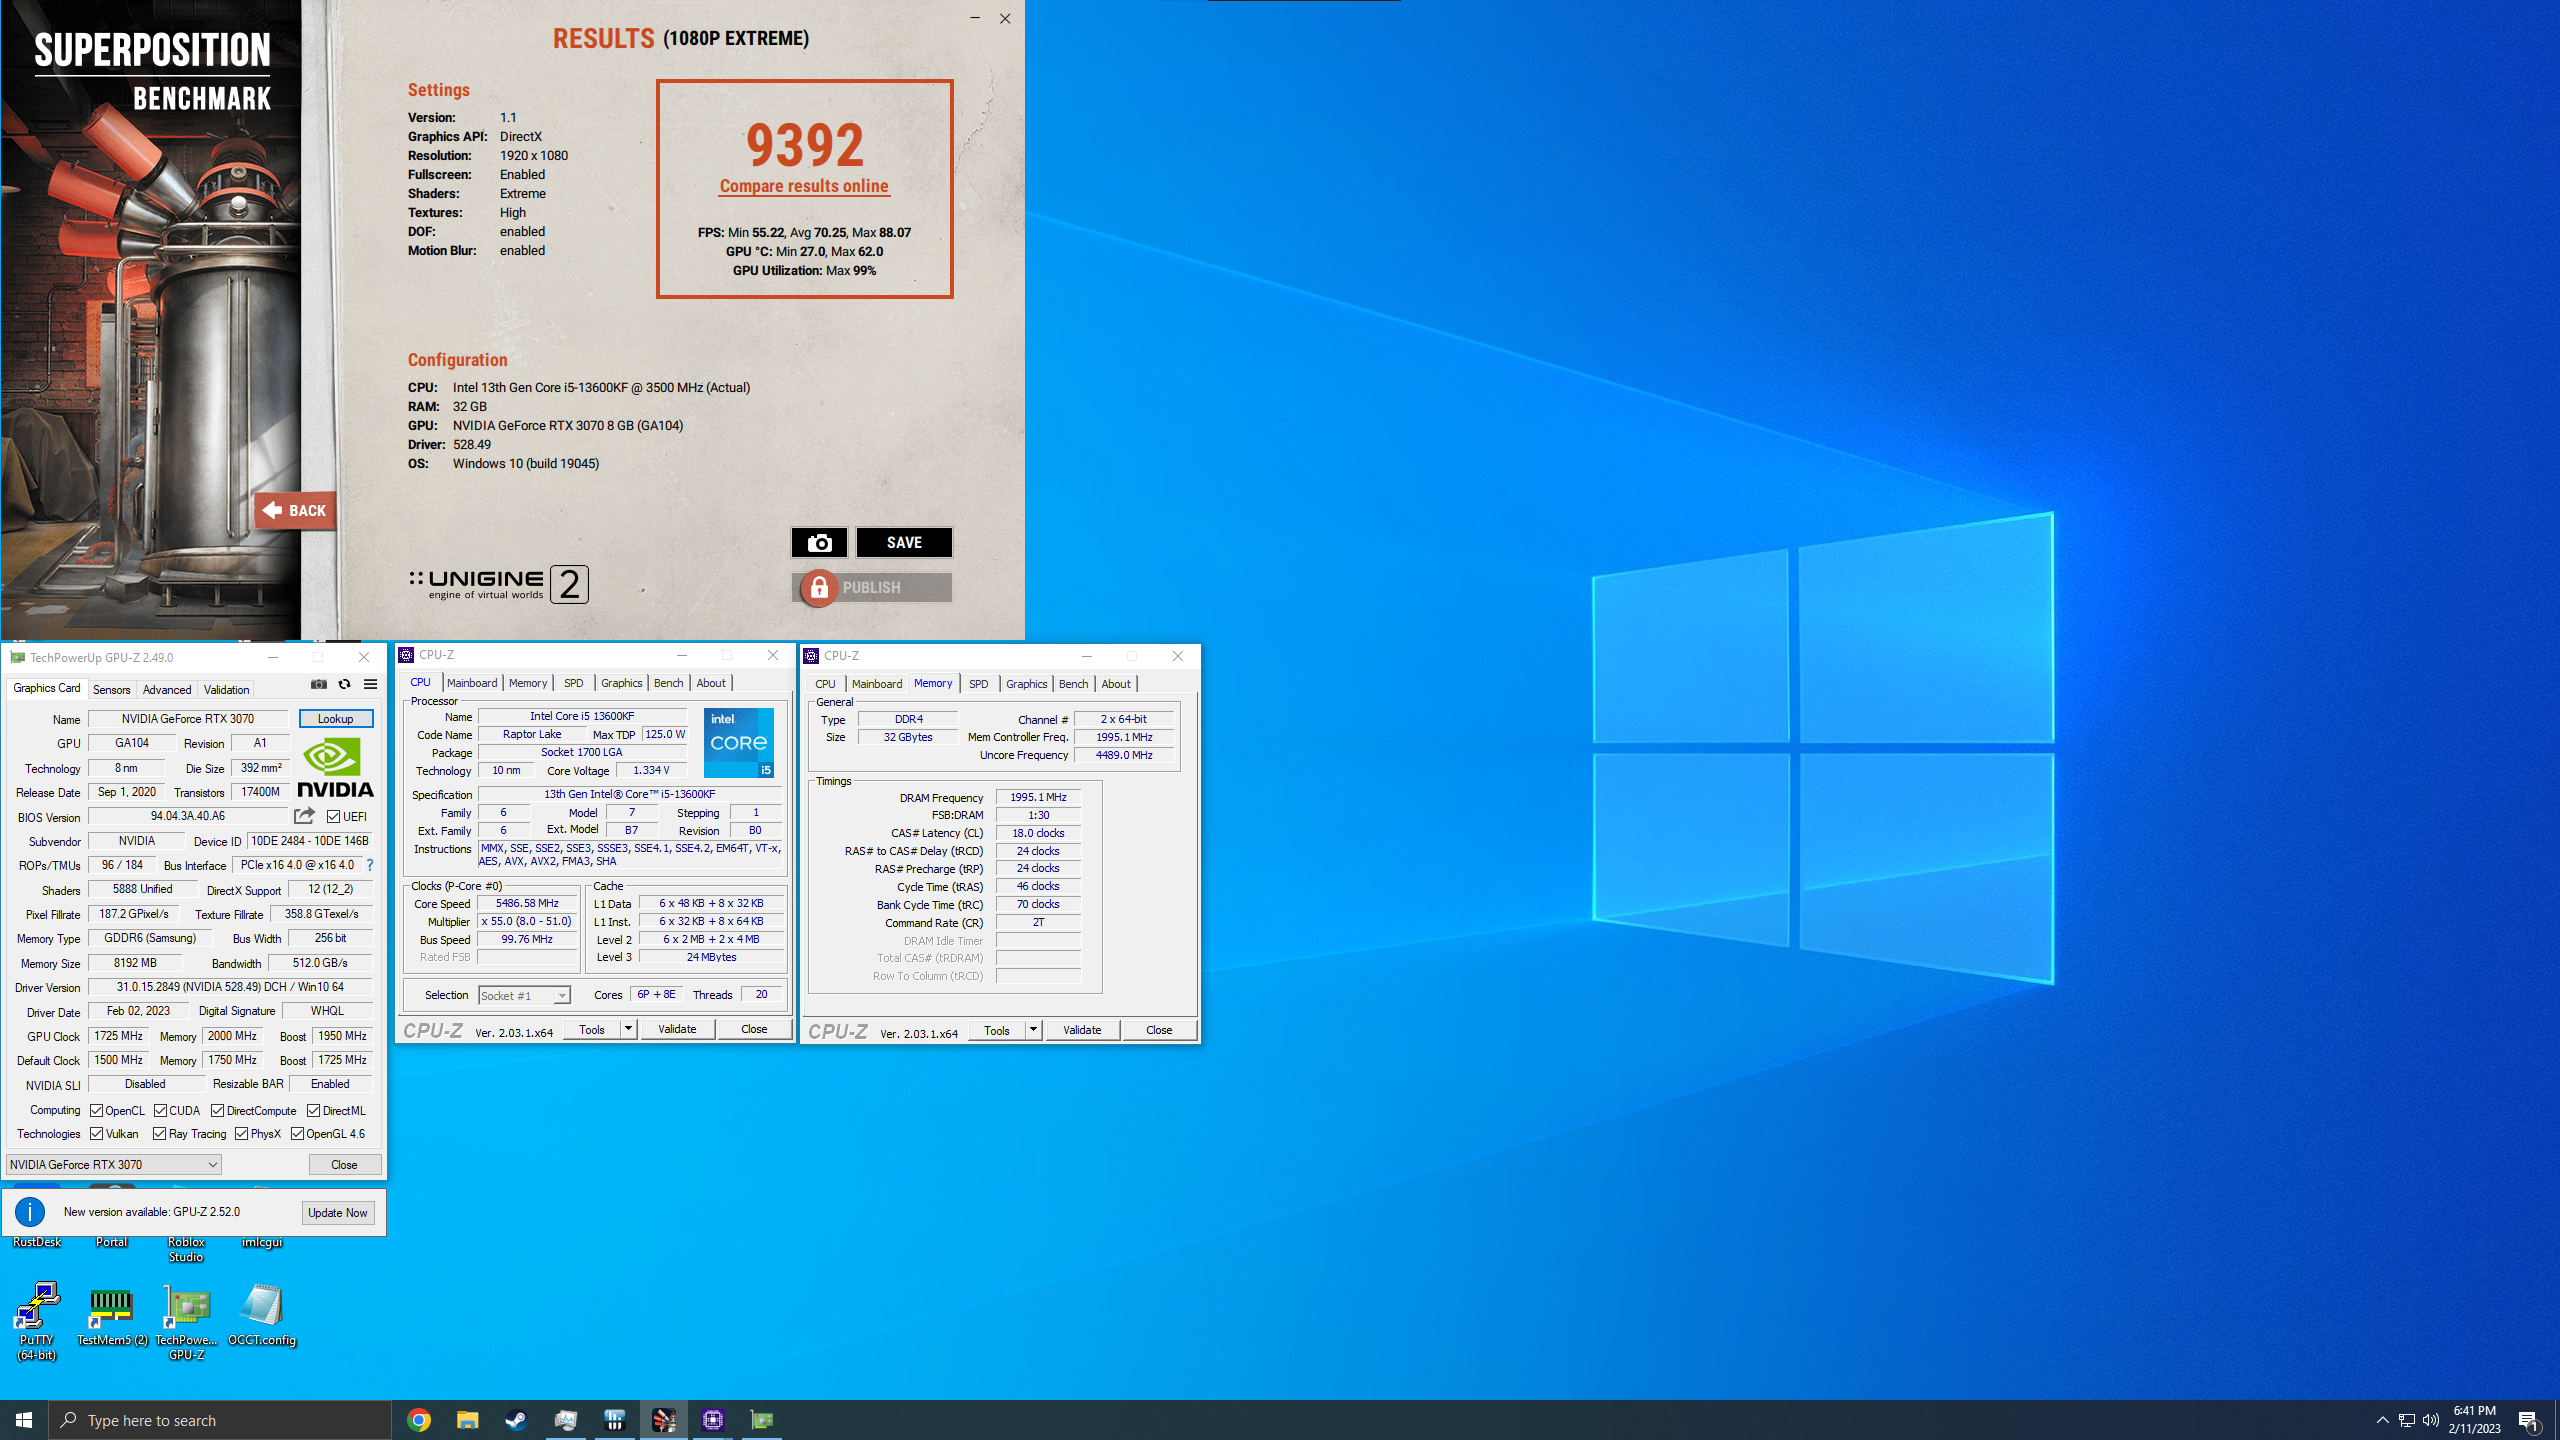
Task: Toggle the OpenCL checkbox
Action: coord(97,1110)
